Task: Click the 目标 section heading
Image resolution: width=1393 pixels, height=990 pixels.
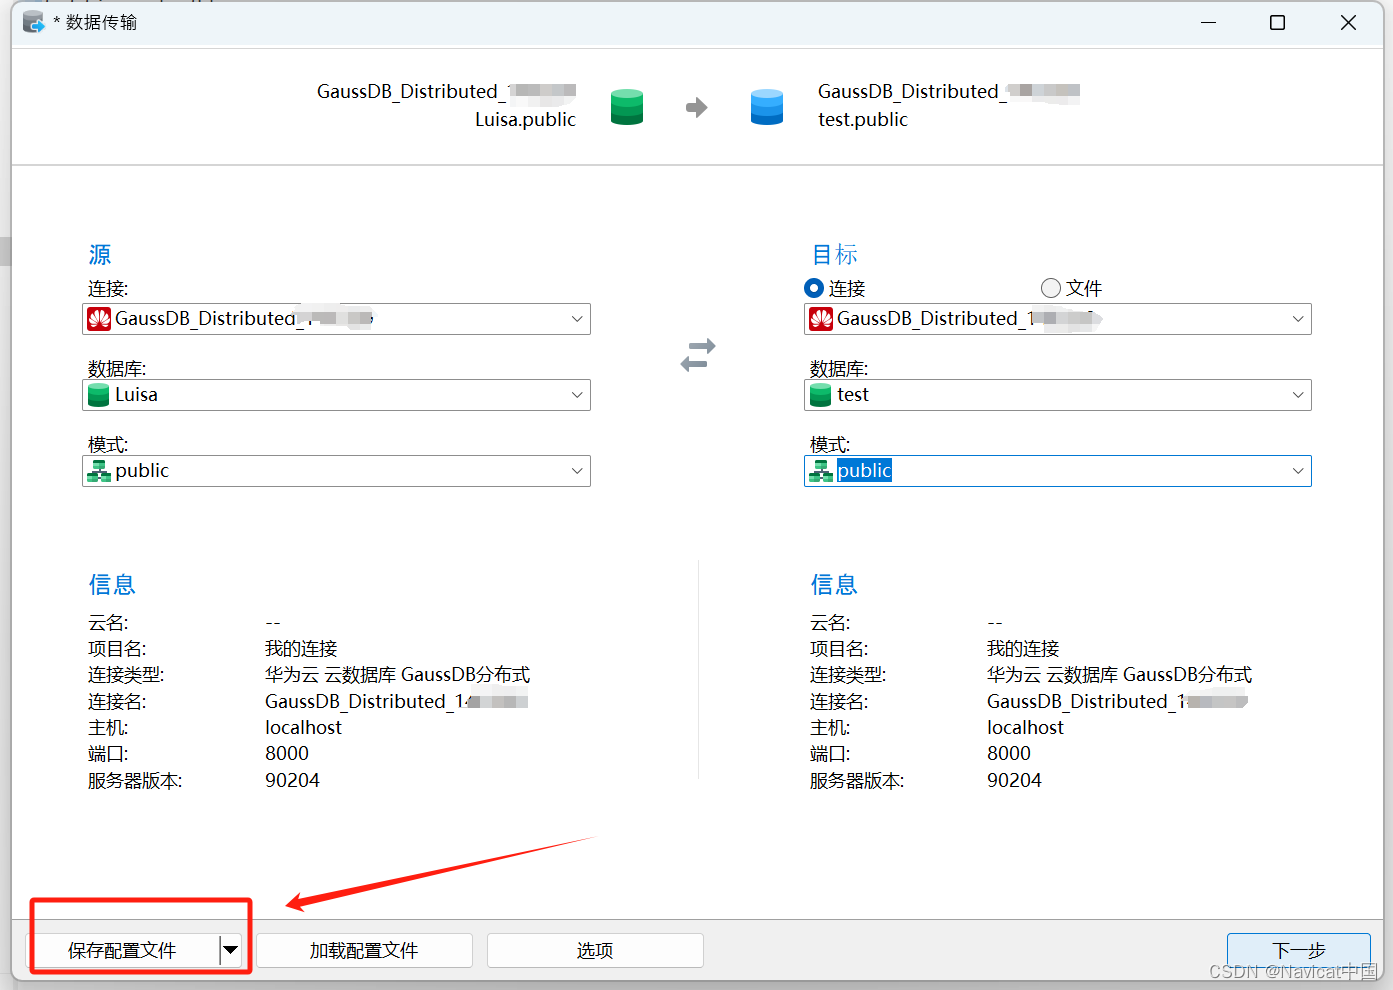Action: pos(835,255)
